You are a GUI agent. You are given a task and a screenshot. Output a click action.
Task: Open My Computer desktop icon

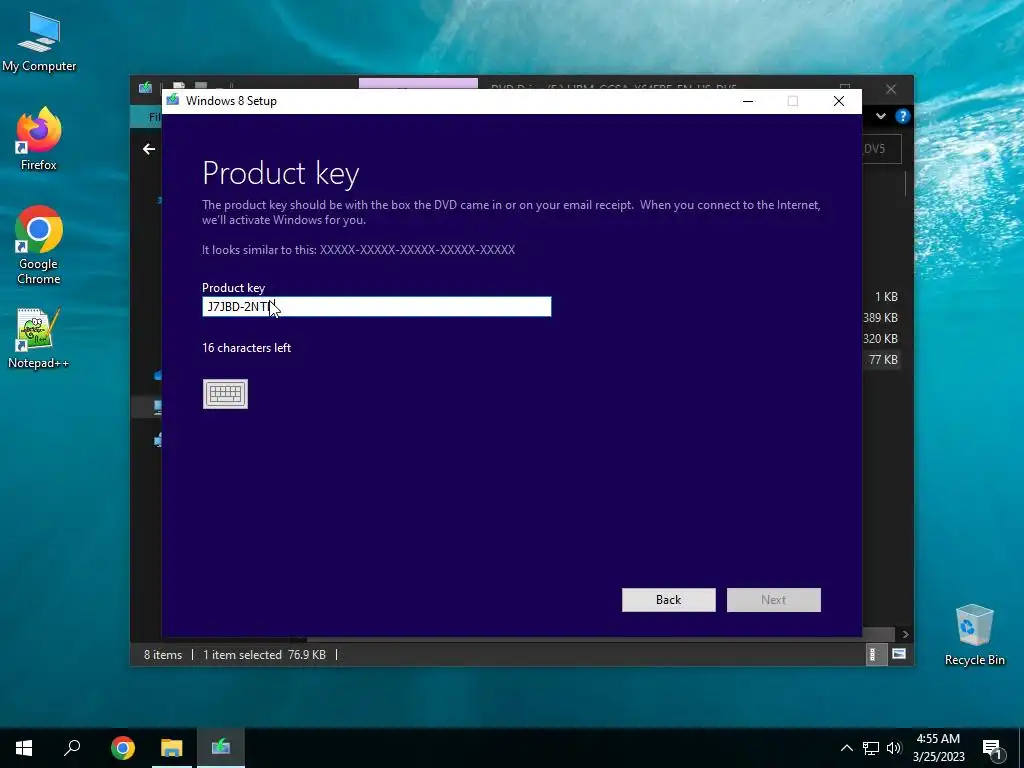39,42
